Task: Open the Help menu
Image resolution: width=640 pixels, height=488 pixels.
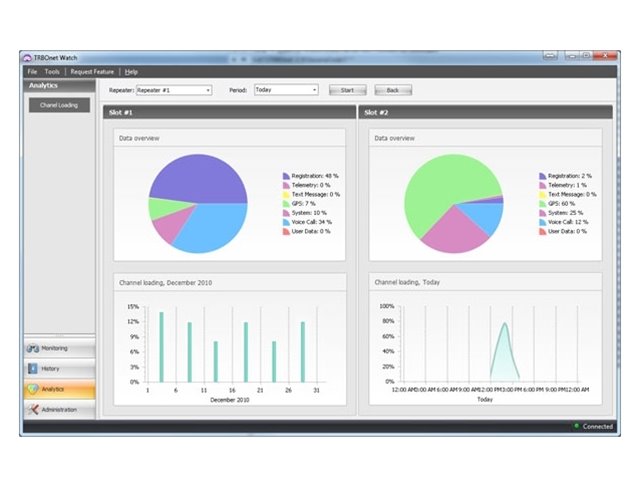Action: pyautogui.click(x=131, y=72)
